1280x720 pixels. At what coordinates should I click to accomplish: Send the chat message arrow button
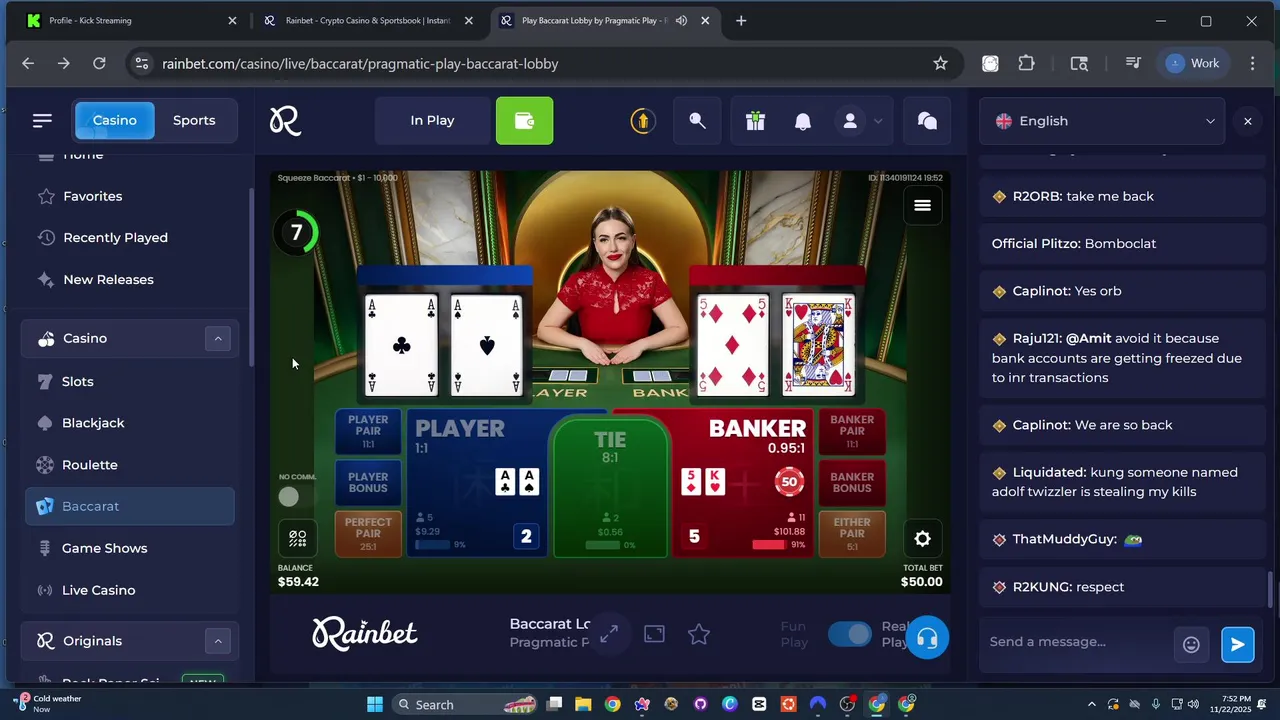coord(1237,644)
